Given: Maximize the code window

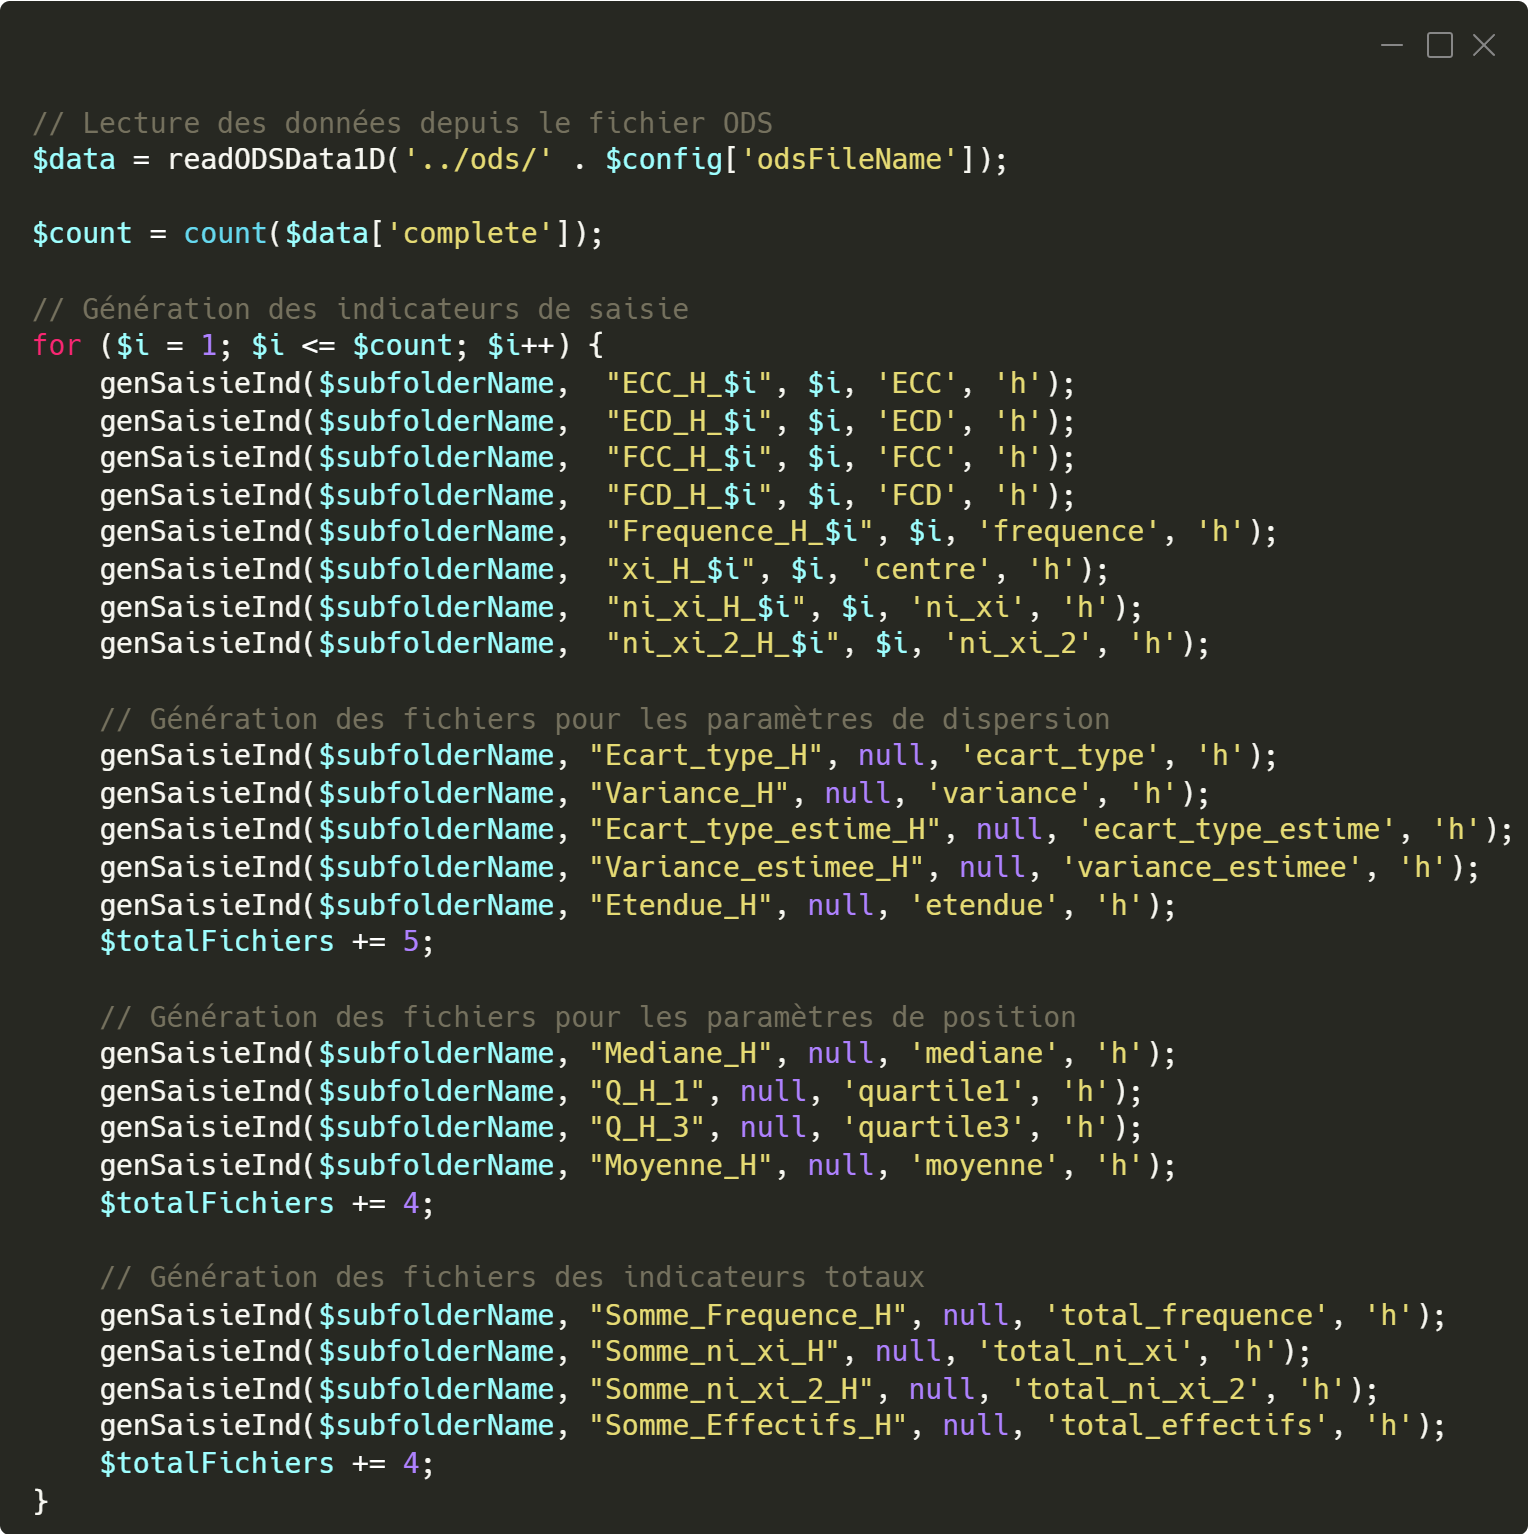Looking at the screenshot, I should click(x=1440, y=45).
